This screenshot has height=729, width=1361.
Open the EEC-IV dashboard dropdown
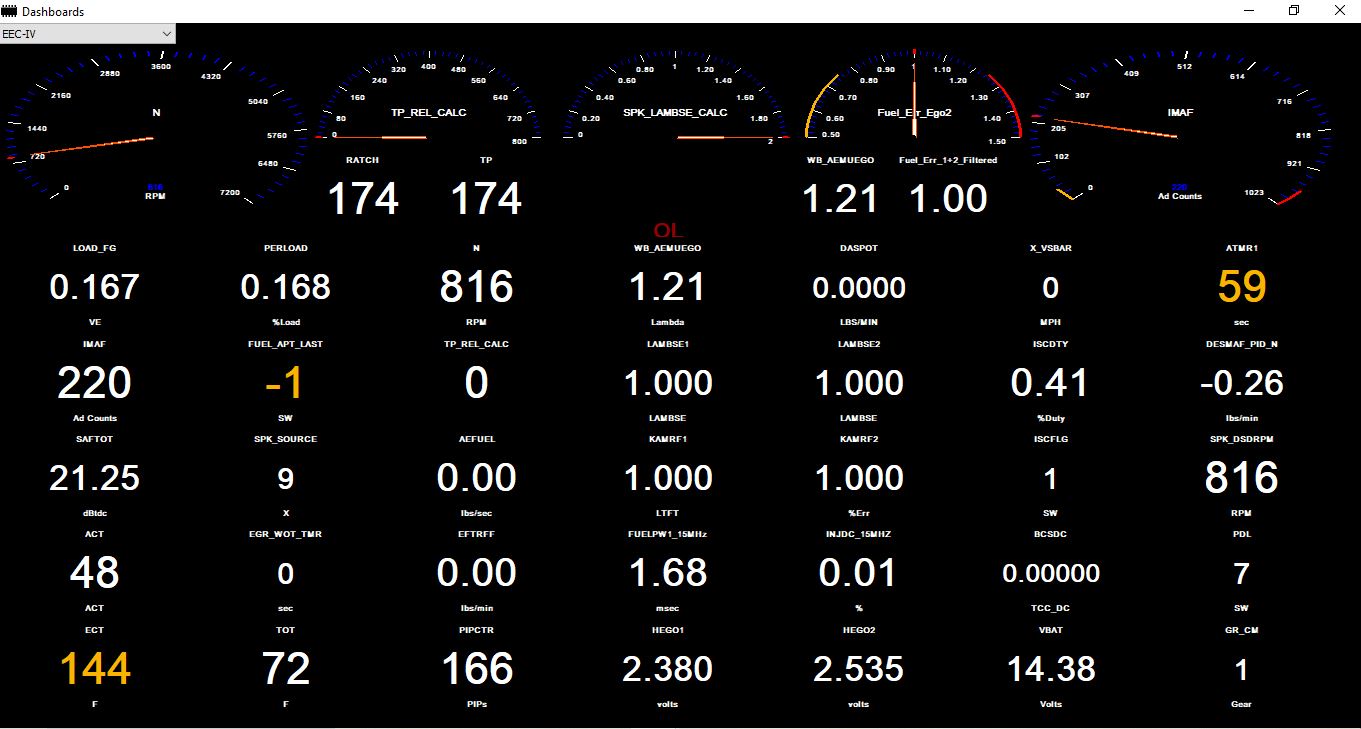click(x=88, y=34)
